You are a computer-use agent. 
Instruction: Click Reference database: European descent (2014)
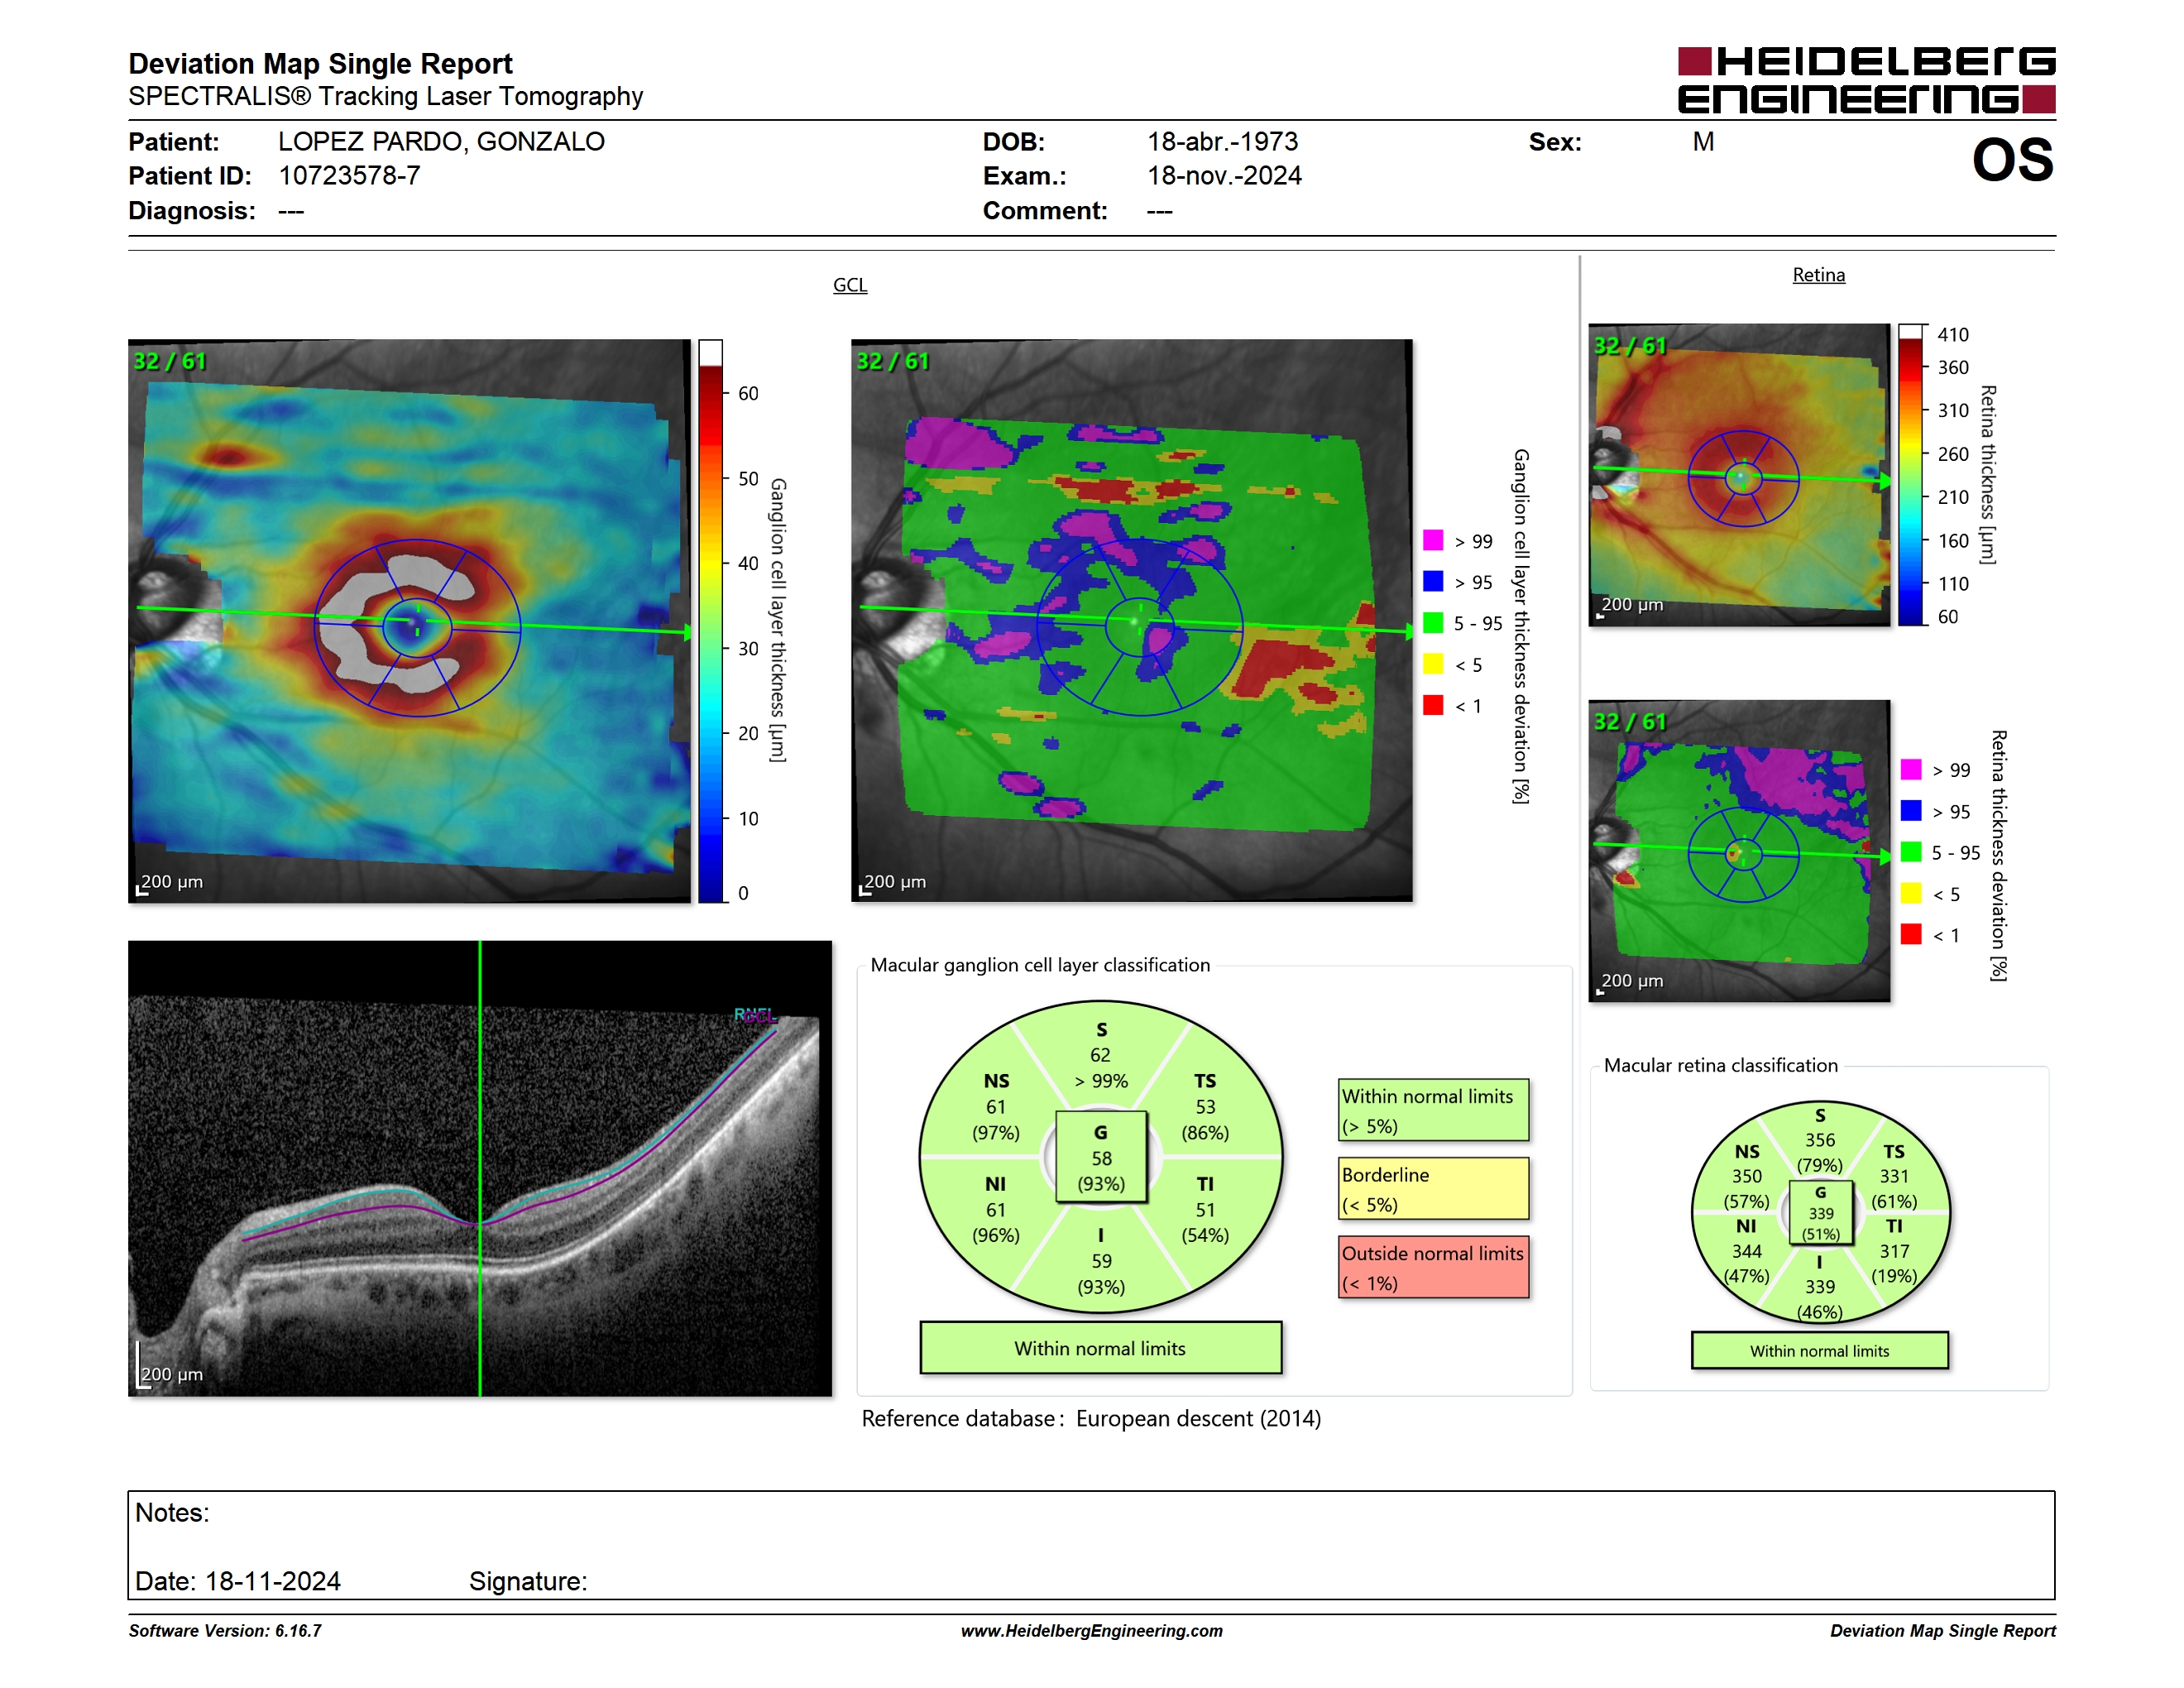tap(1091, 1419)
